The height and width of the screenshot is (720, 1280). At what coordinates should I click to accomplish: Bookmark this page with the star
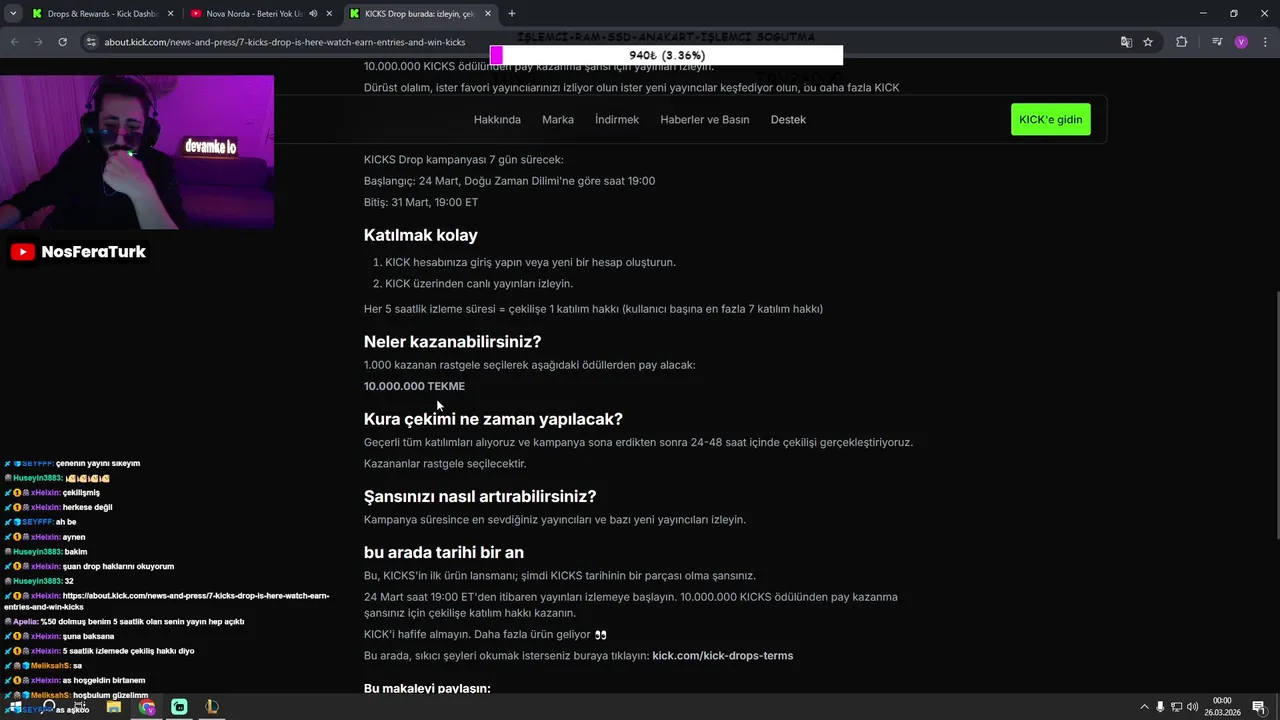(1148, 42)
